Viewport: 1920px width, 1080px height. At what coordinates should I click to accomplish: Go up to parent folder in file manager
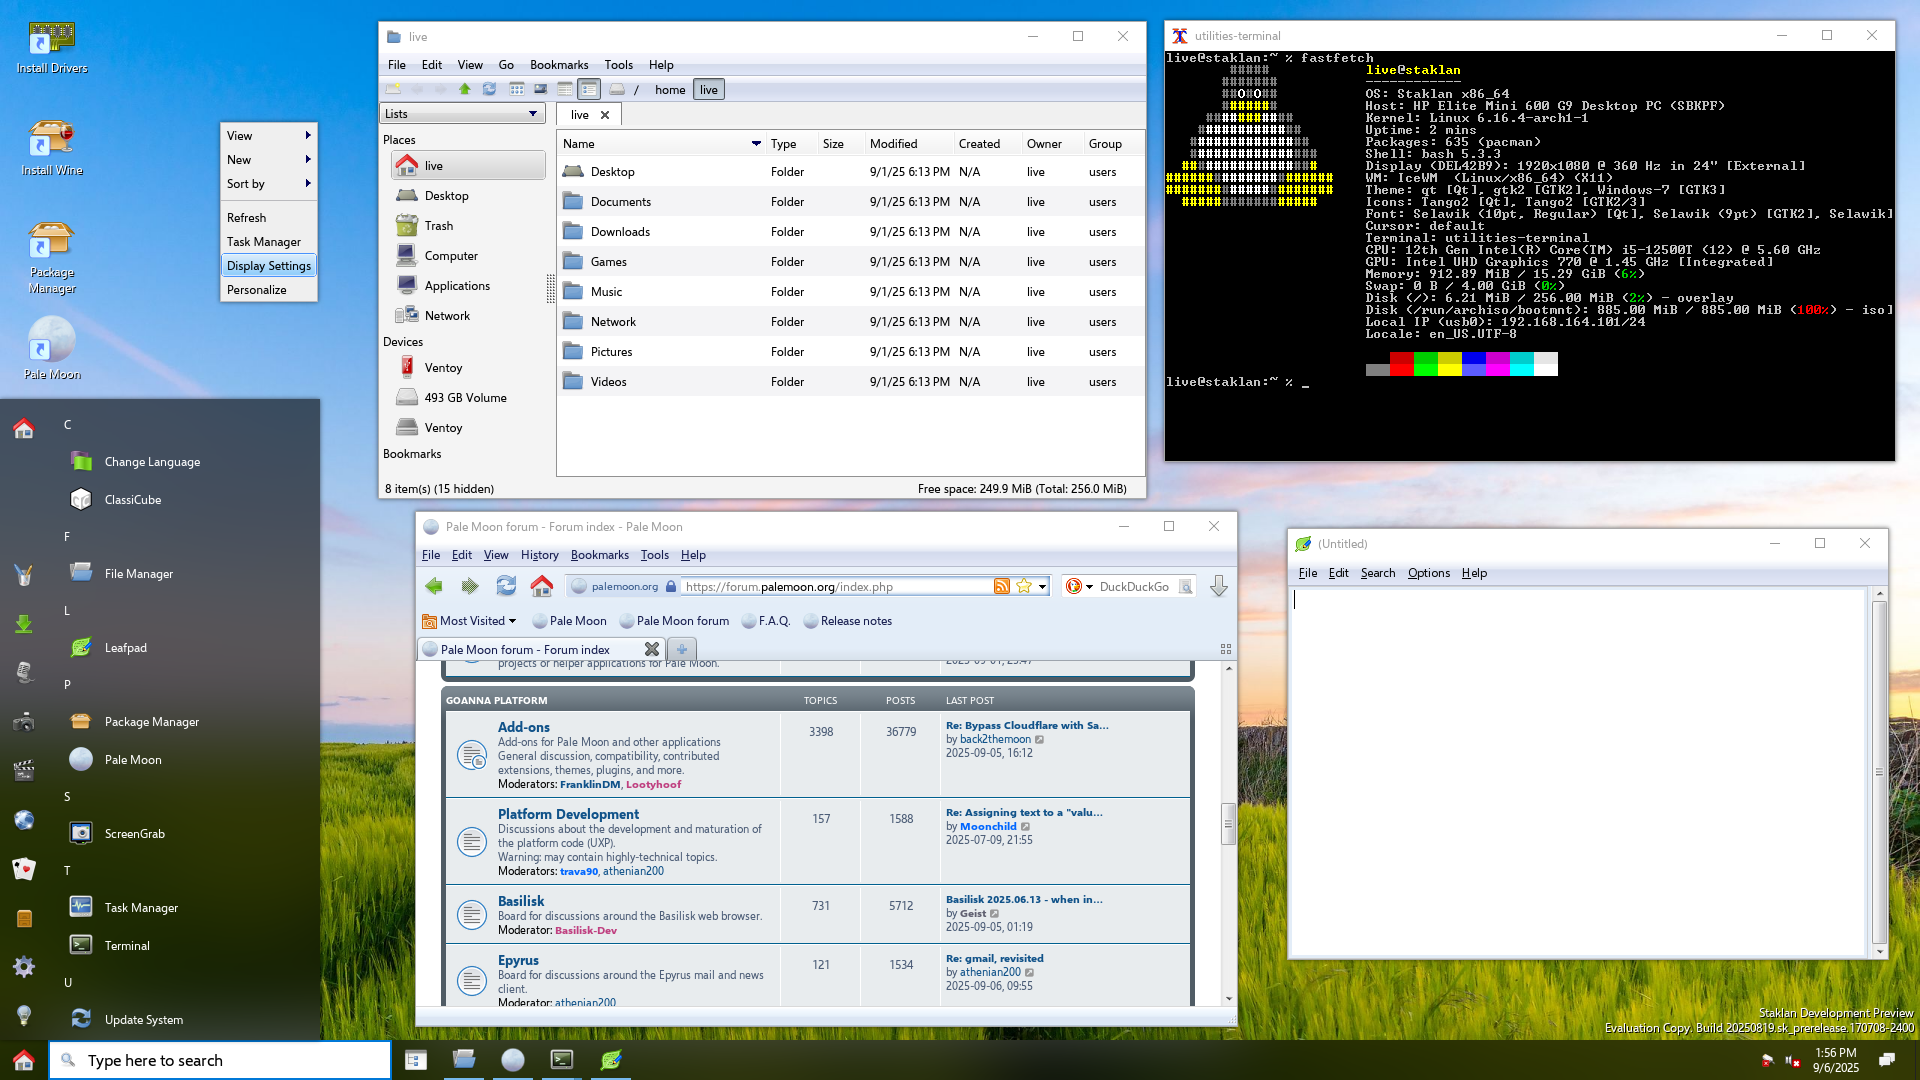tap(464, 89)
